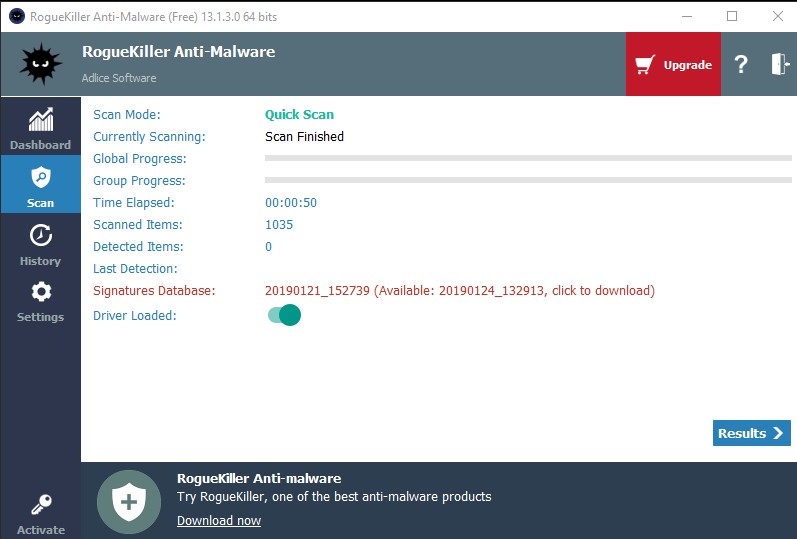Viewport: 797px width, 539px height.
Task: Click the help question mark icon
Action: 741,65
